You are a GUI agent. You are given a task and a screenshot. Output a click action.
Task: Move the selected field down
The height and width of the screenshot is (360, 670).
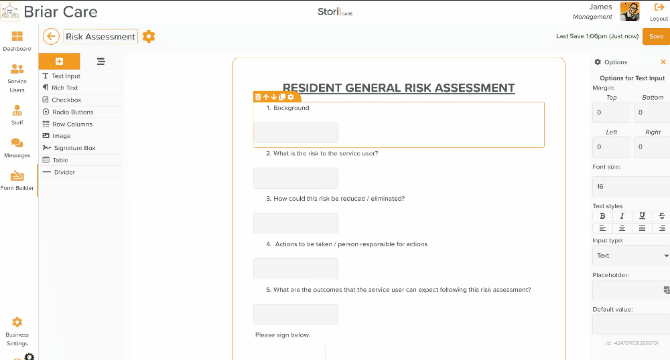click(x=274, y=97)
